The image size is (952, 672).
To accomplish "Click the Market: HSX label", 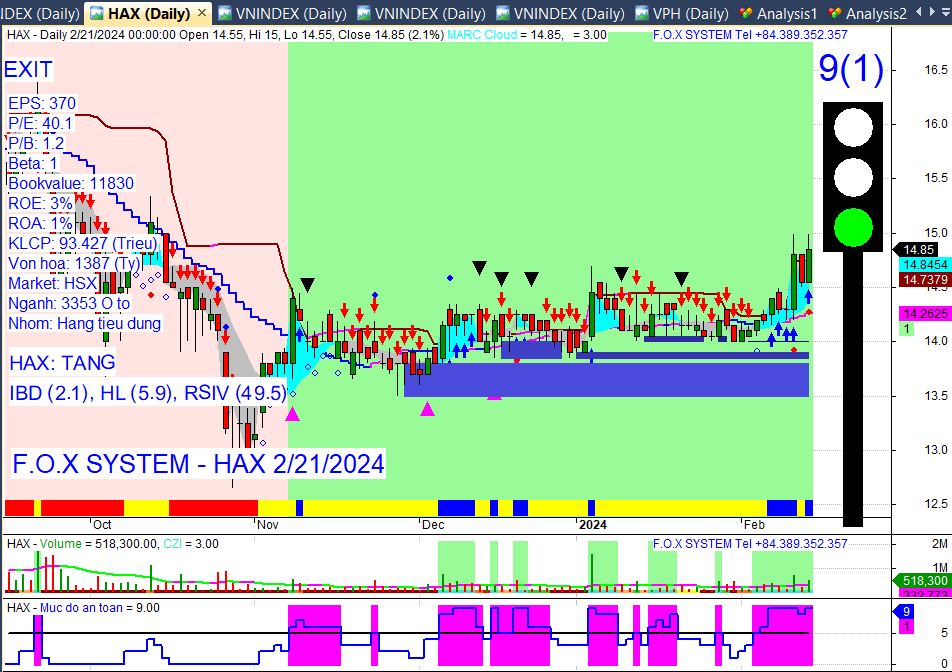I will (x=53, y=283).
